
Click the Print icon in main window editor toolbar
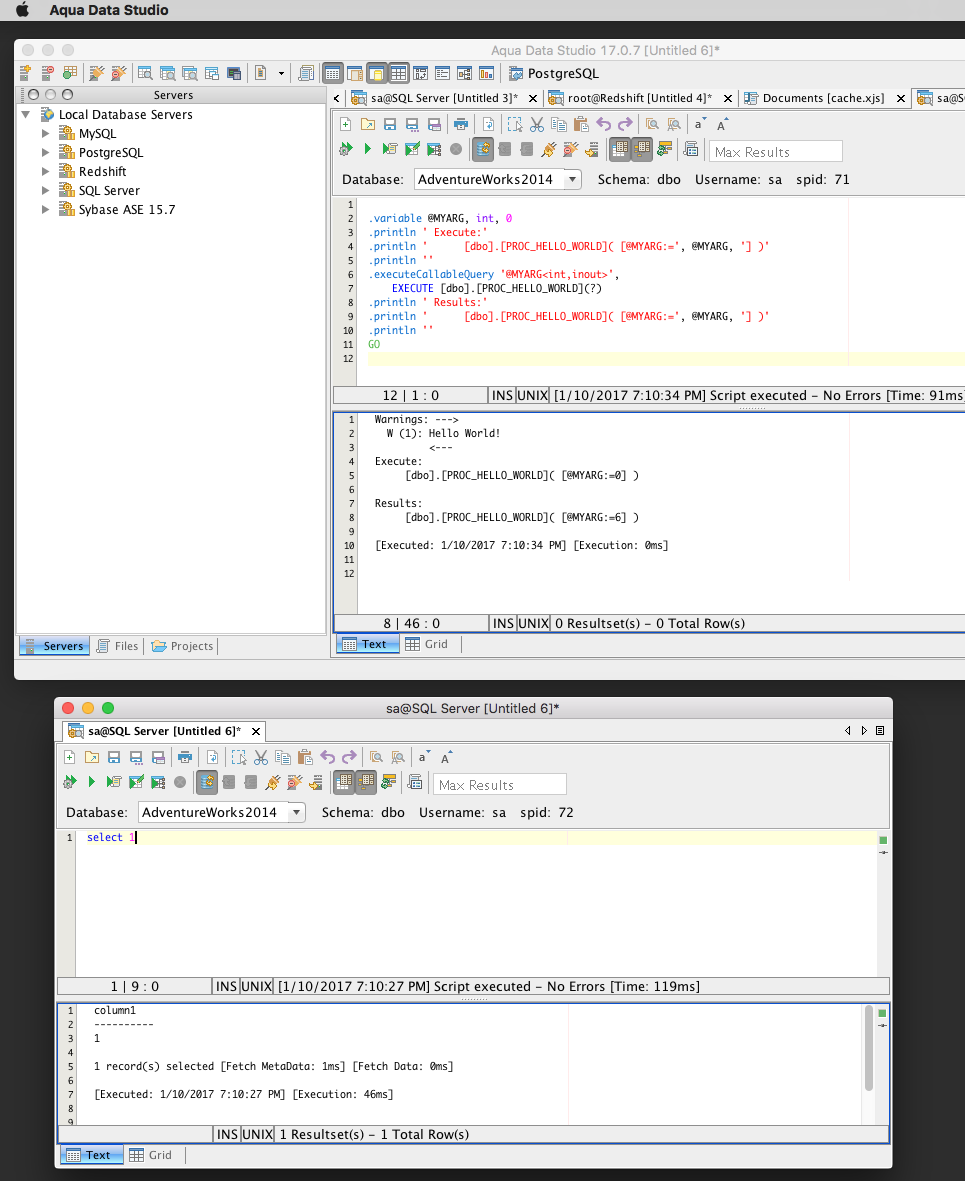[x=461, y=124]
